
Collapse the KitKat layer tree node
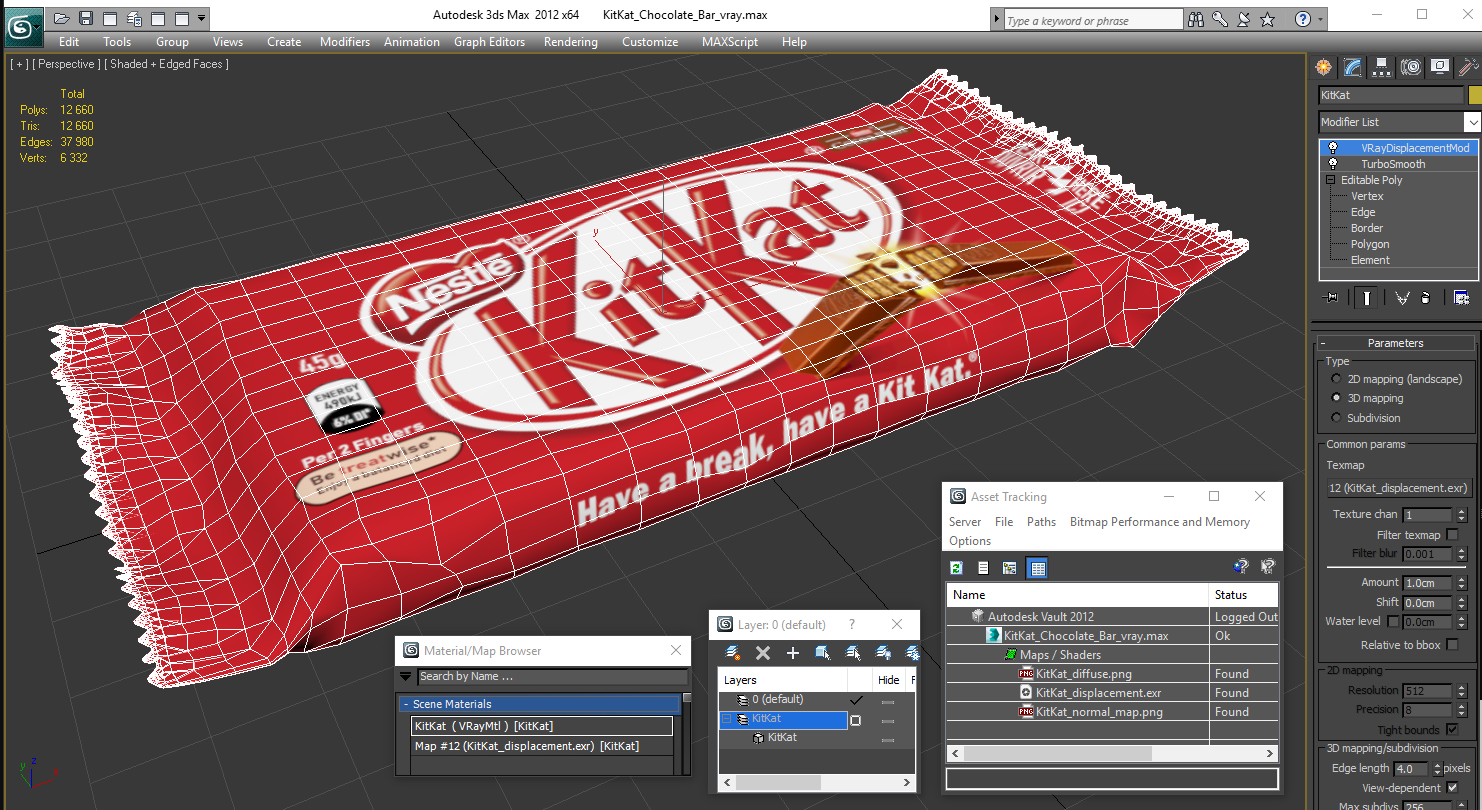(x=726, y=719)
